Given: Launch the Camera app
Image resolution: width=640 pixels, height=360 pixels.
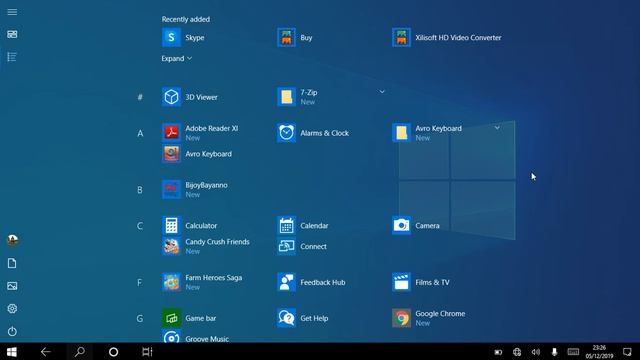Looking at the screenshot, I should point(416,226).
